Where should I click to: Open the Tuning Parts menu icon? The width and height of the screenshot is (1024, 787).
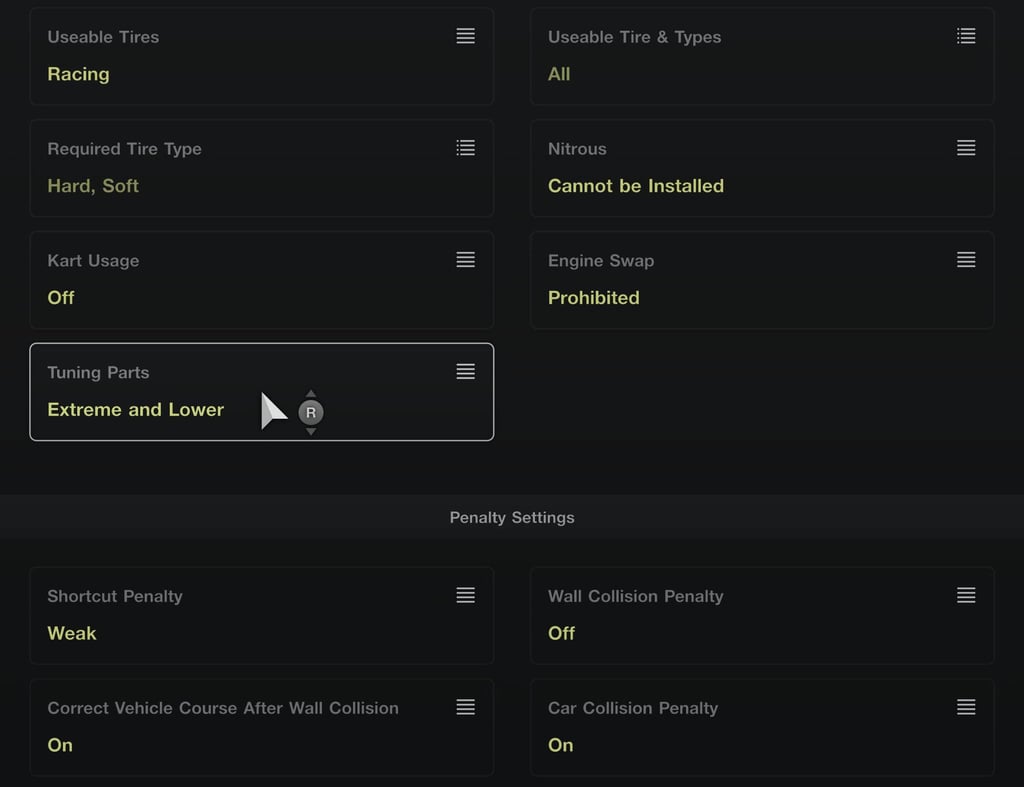pos(466,371)
